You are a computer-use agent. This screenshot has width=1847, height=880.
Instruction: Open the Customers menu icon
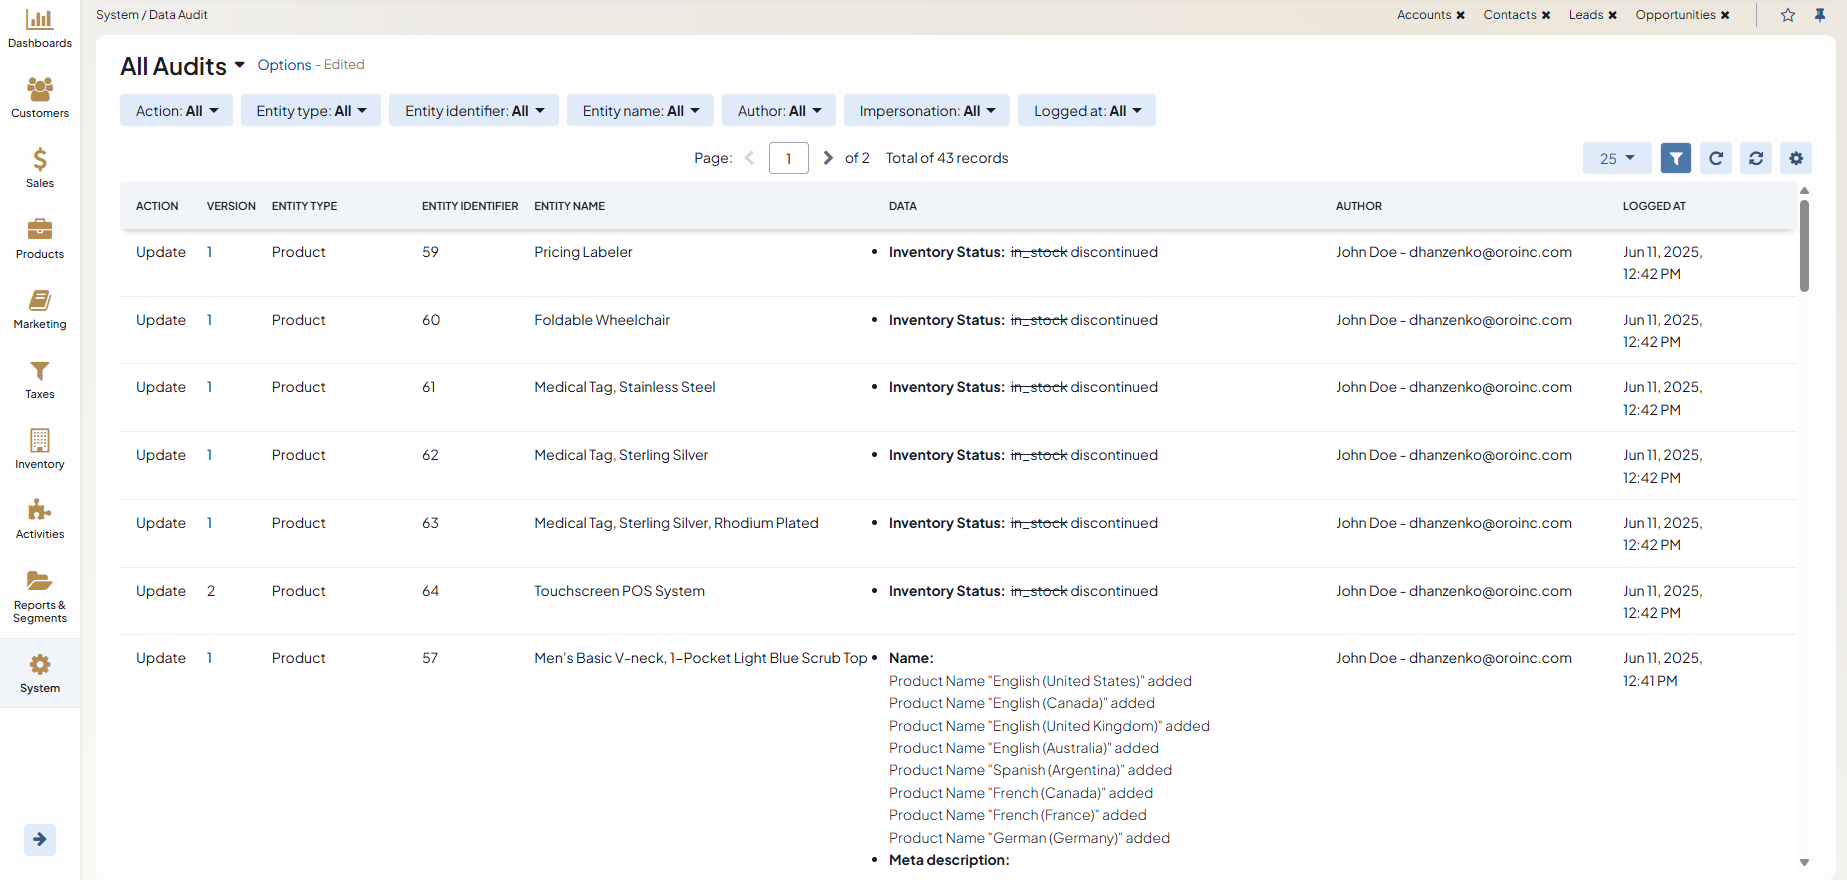click(40, 98)
